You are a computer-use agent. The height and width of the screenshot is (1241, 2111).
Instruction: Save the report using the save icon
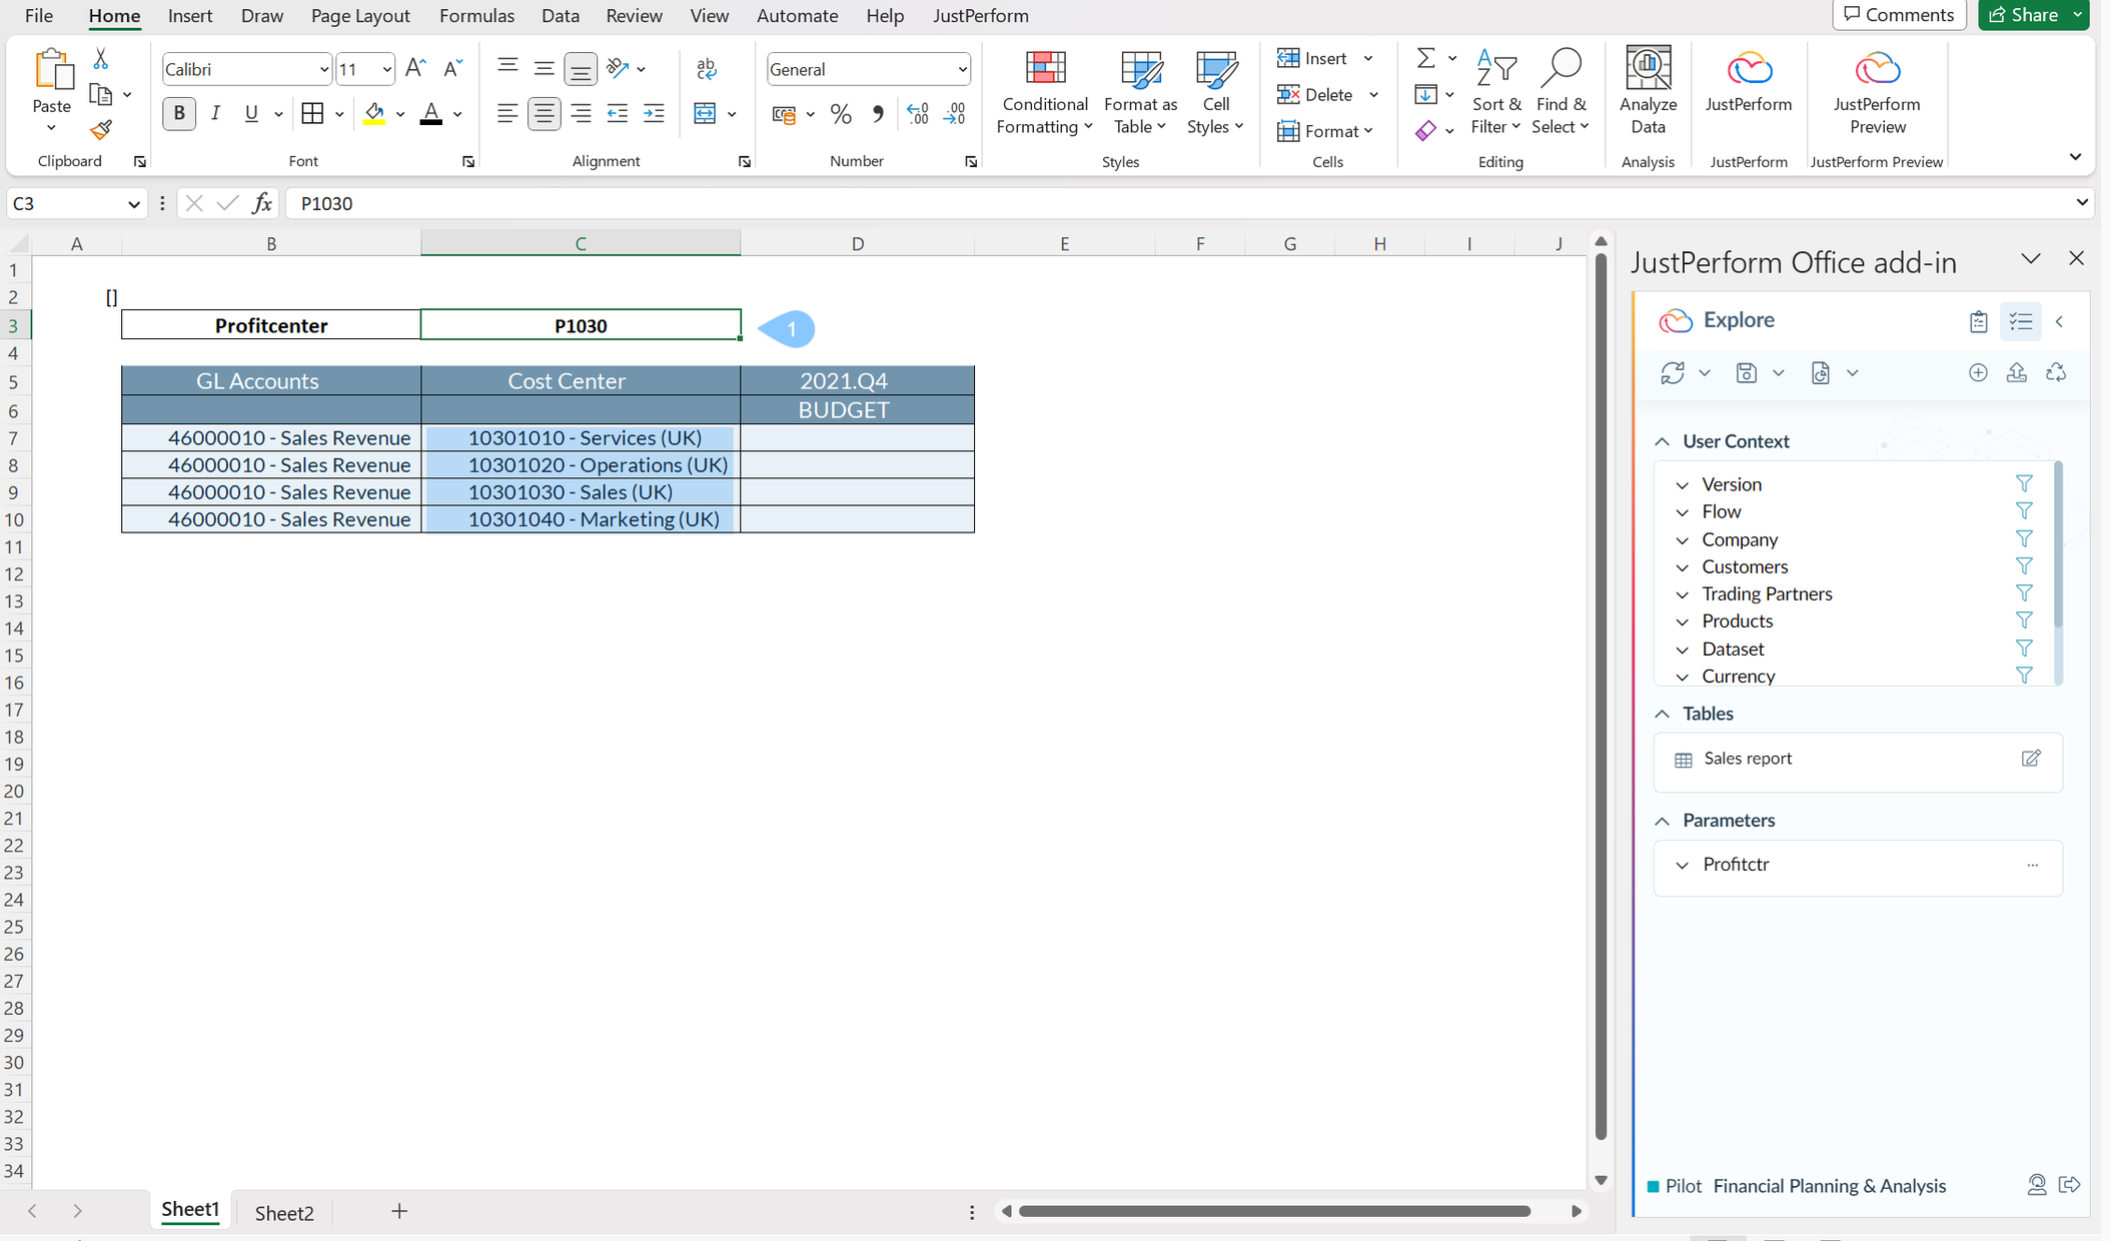point(1746,372)
